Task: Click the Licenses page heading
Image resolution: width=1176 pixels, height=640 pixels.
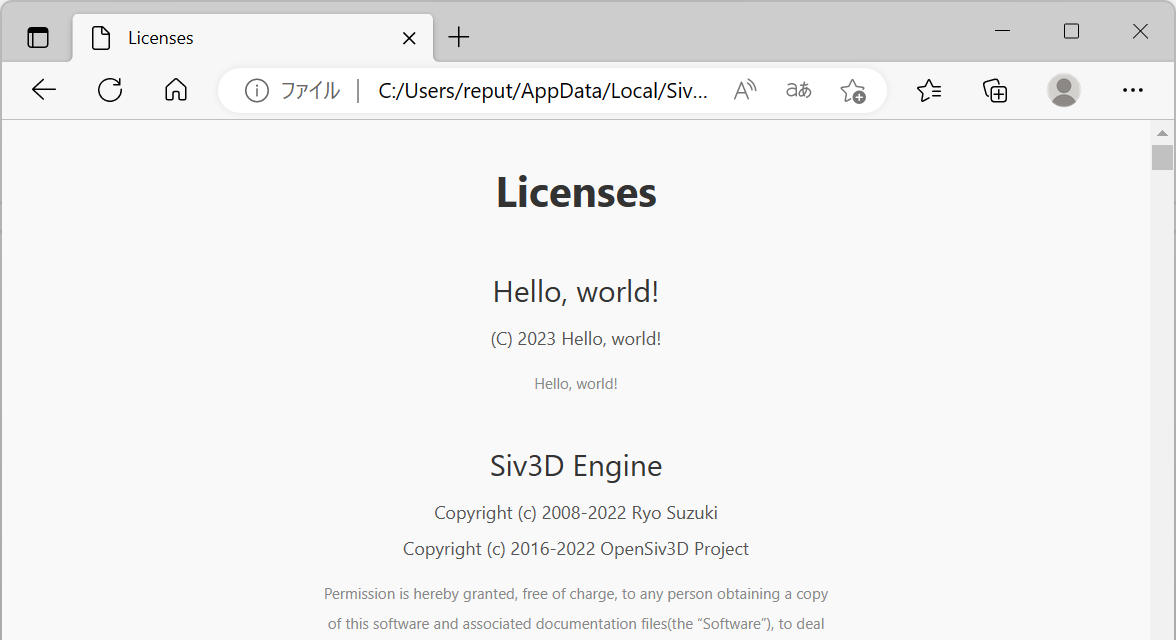Action: click(x=576, y=192)
